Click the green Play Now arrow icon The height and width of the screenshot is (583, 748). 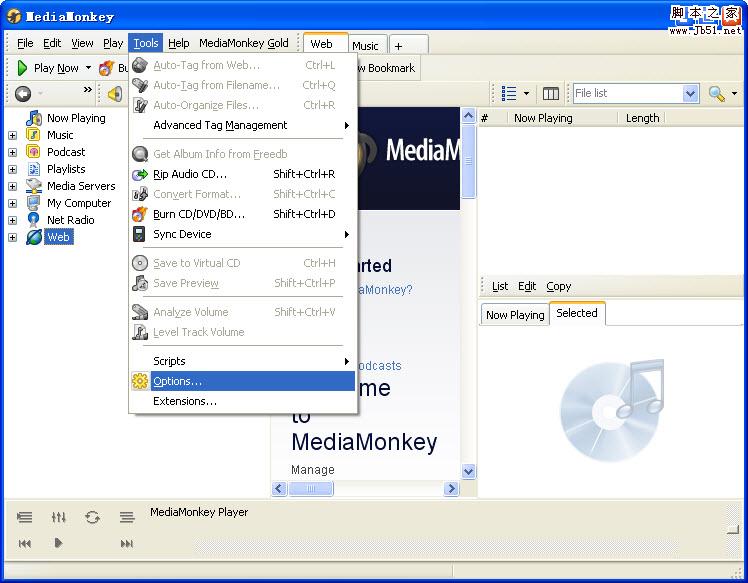pyautogui.click(x=22, y=68)
